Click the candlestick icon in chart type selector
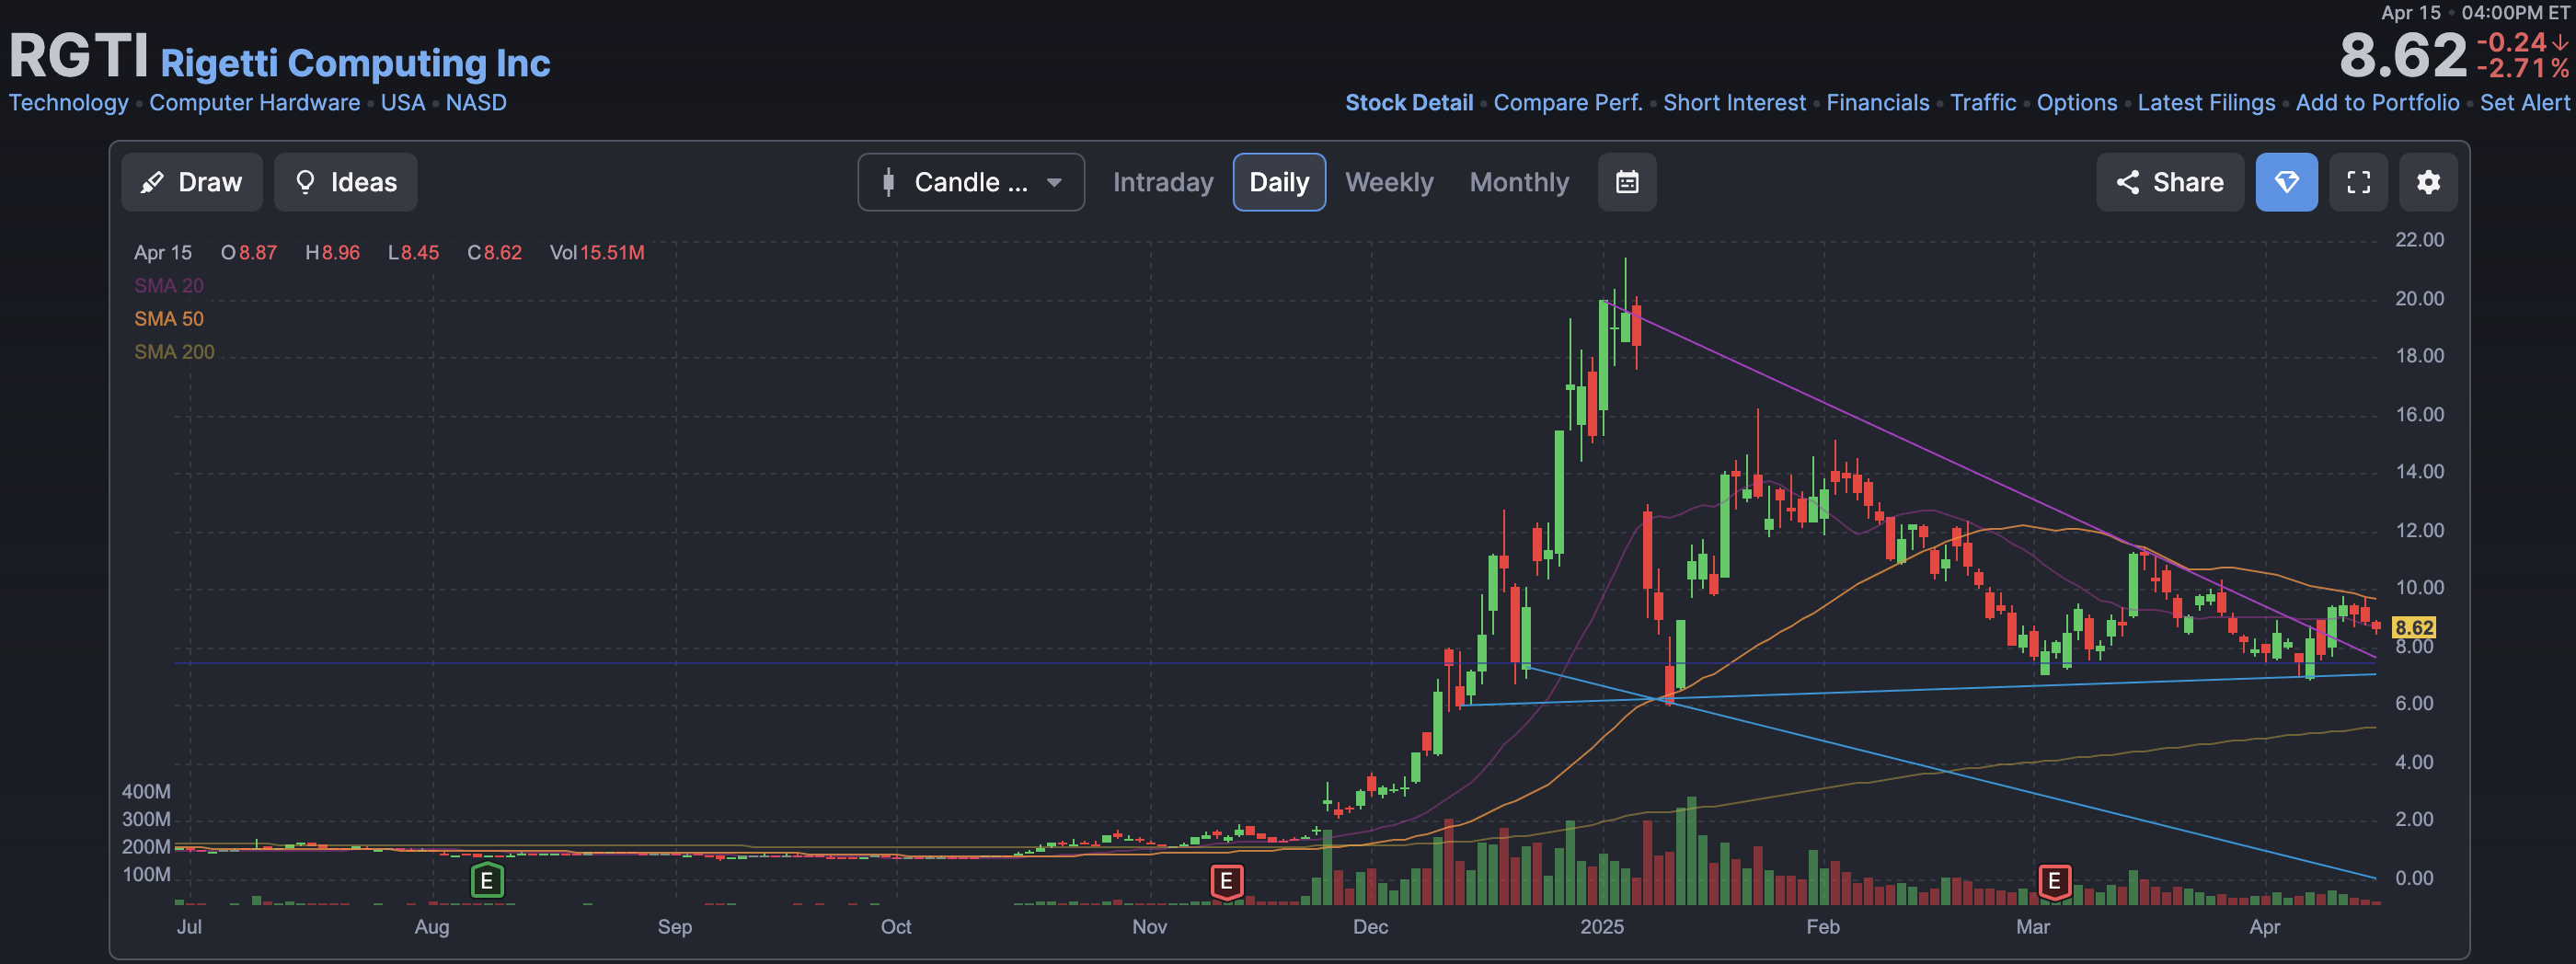2576x964 pixels. pyautogui.click(x=888, y=182)
